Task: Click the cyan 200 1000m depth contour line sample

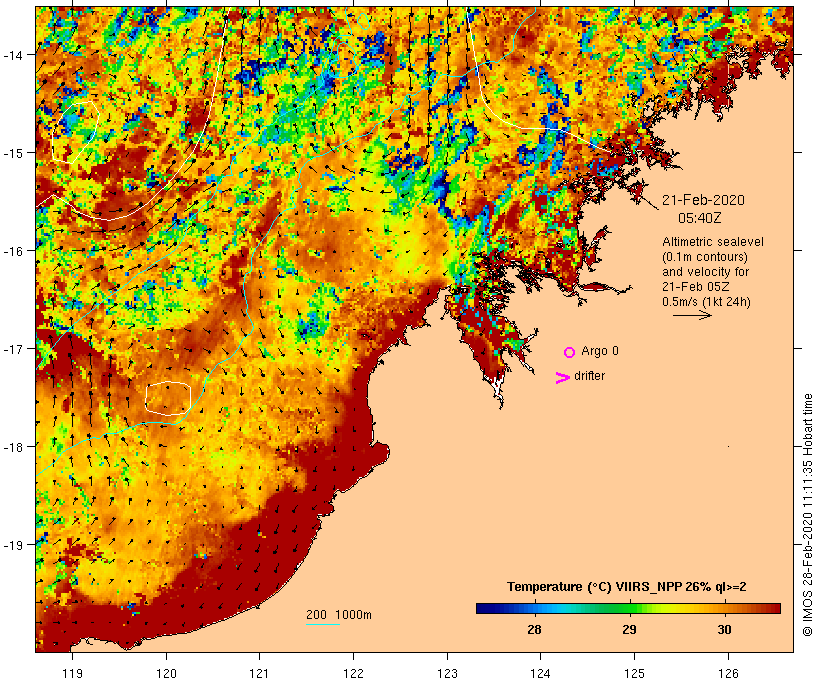Action: pos(323,624)
